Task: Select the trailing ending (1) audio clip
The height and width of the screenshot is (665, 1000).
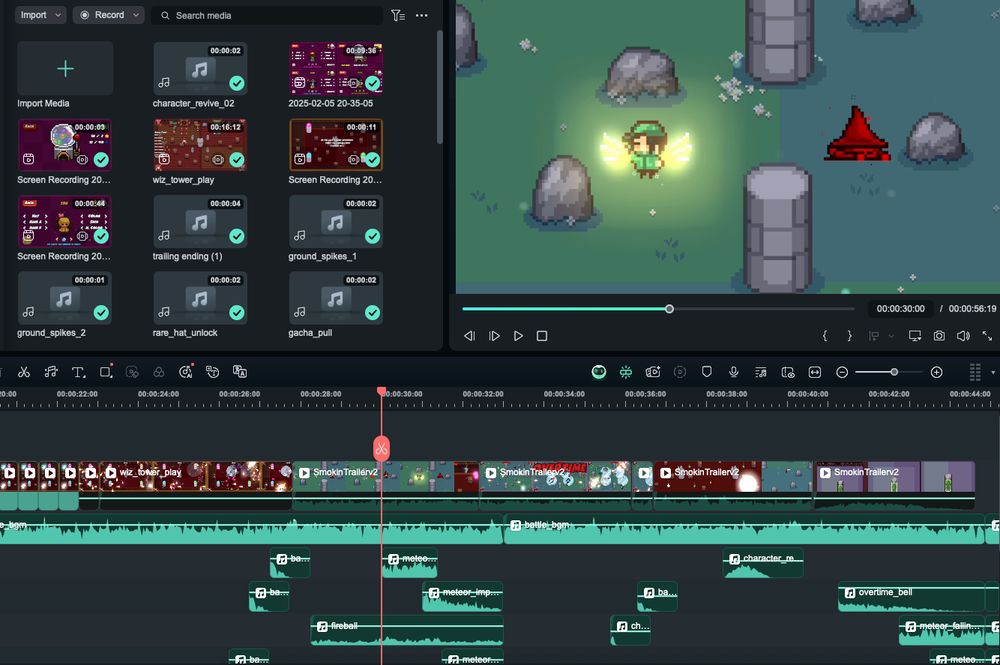Action: (x=200, y=221)
